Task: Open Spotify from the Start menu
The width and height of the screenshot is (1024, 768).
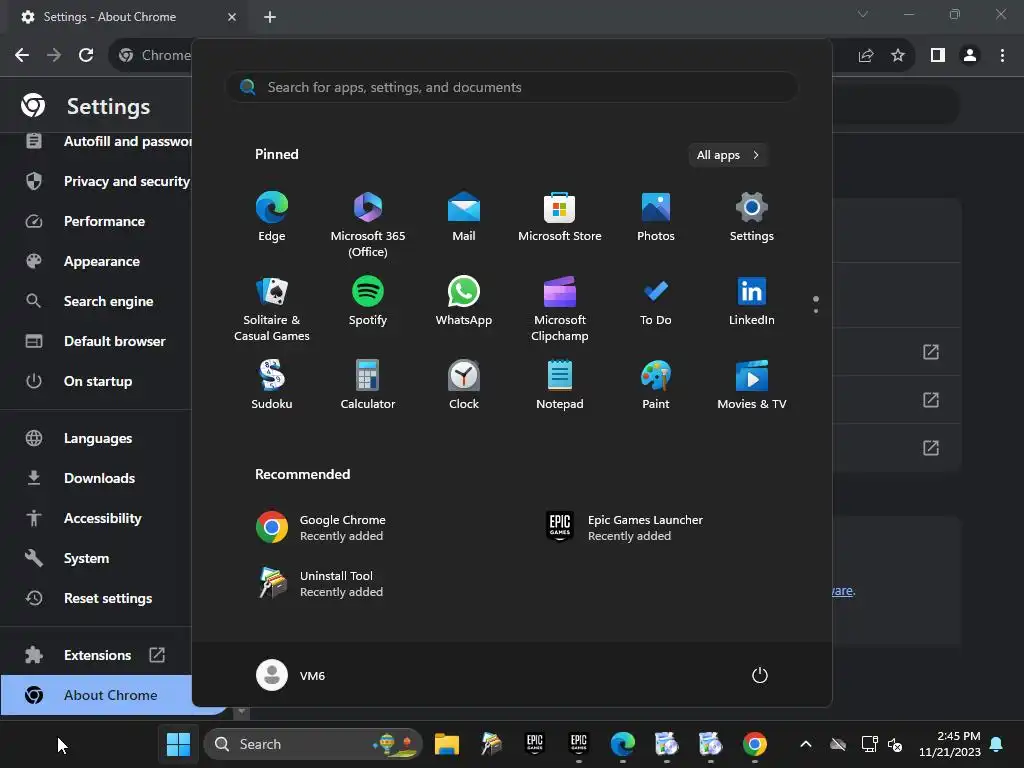Action: [368, 300]
